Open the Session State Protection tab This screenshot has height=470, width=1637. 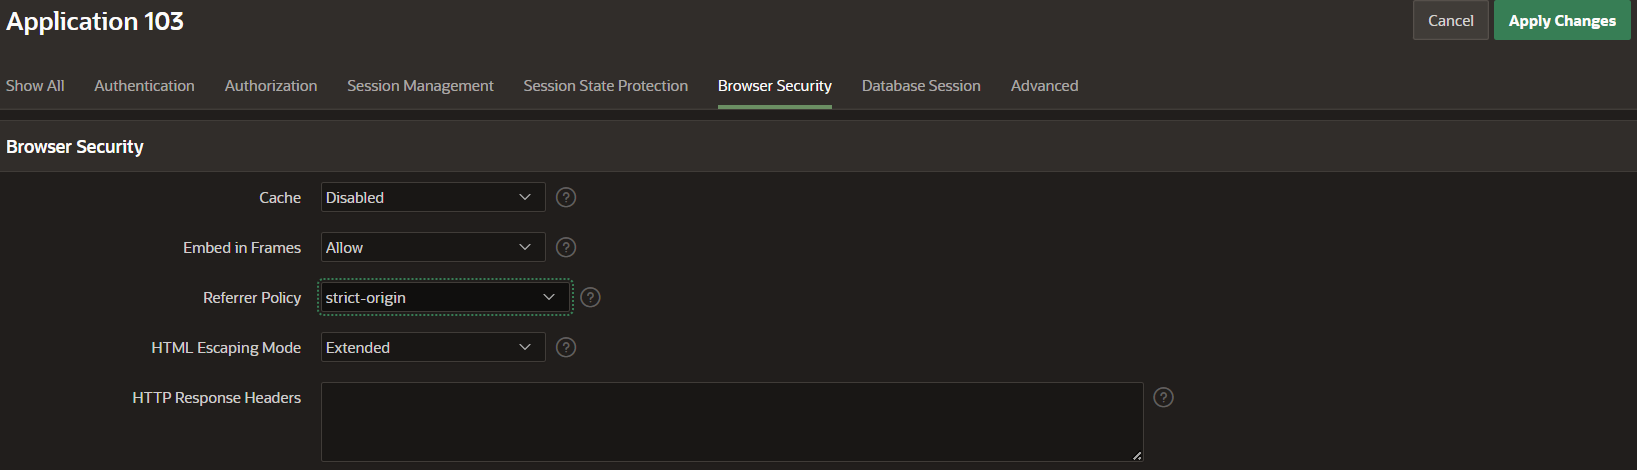coord(606,86)
